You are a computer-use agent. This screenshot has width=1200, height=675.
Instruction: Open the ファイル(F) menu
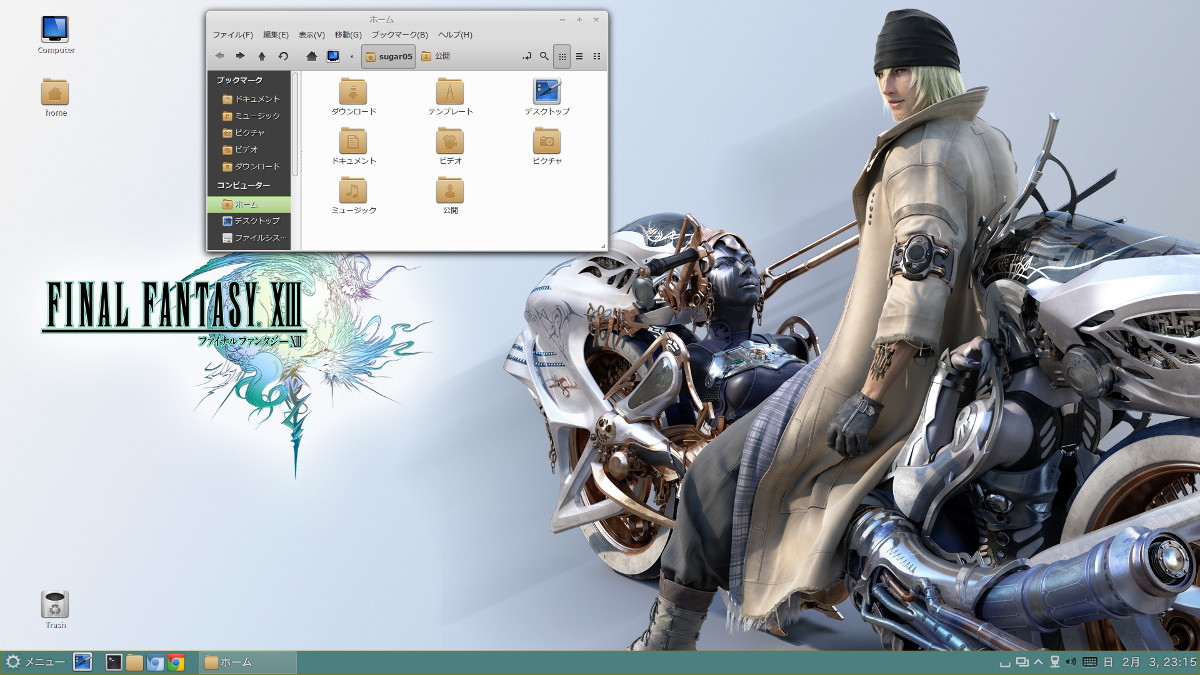click(233, 35)
